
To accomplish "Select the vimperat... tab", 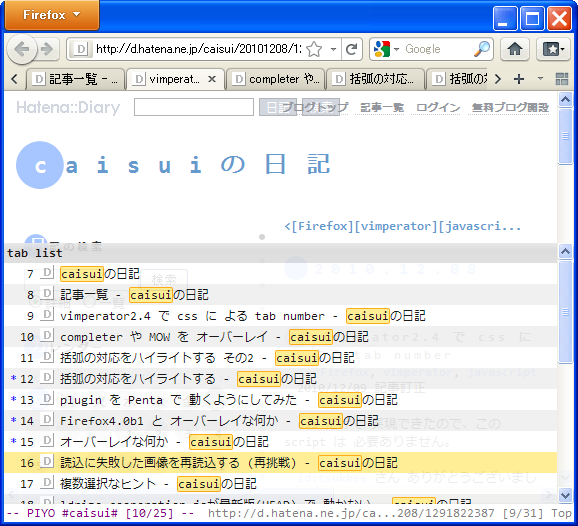I will (175, 79).
